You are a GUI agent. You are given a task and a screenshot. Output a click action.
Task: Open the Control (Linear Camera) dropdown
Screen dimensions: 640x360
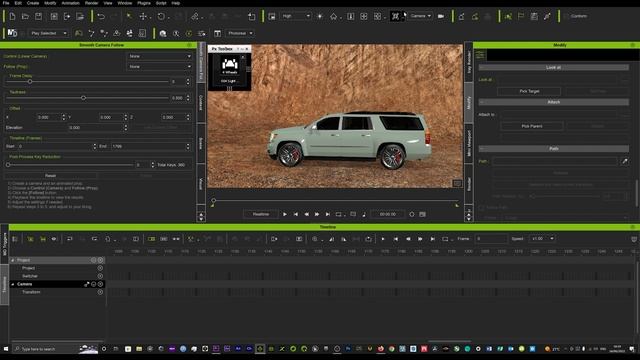click(159, 56)
